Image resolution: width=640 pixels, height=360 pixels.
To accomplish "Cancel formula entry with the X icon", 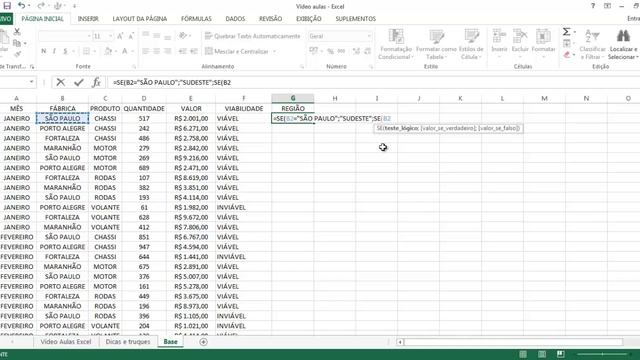I will (60, 82).
